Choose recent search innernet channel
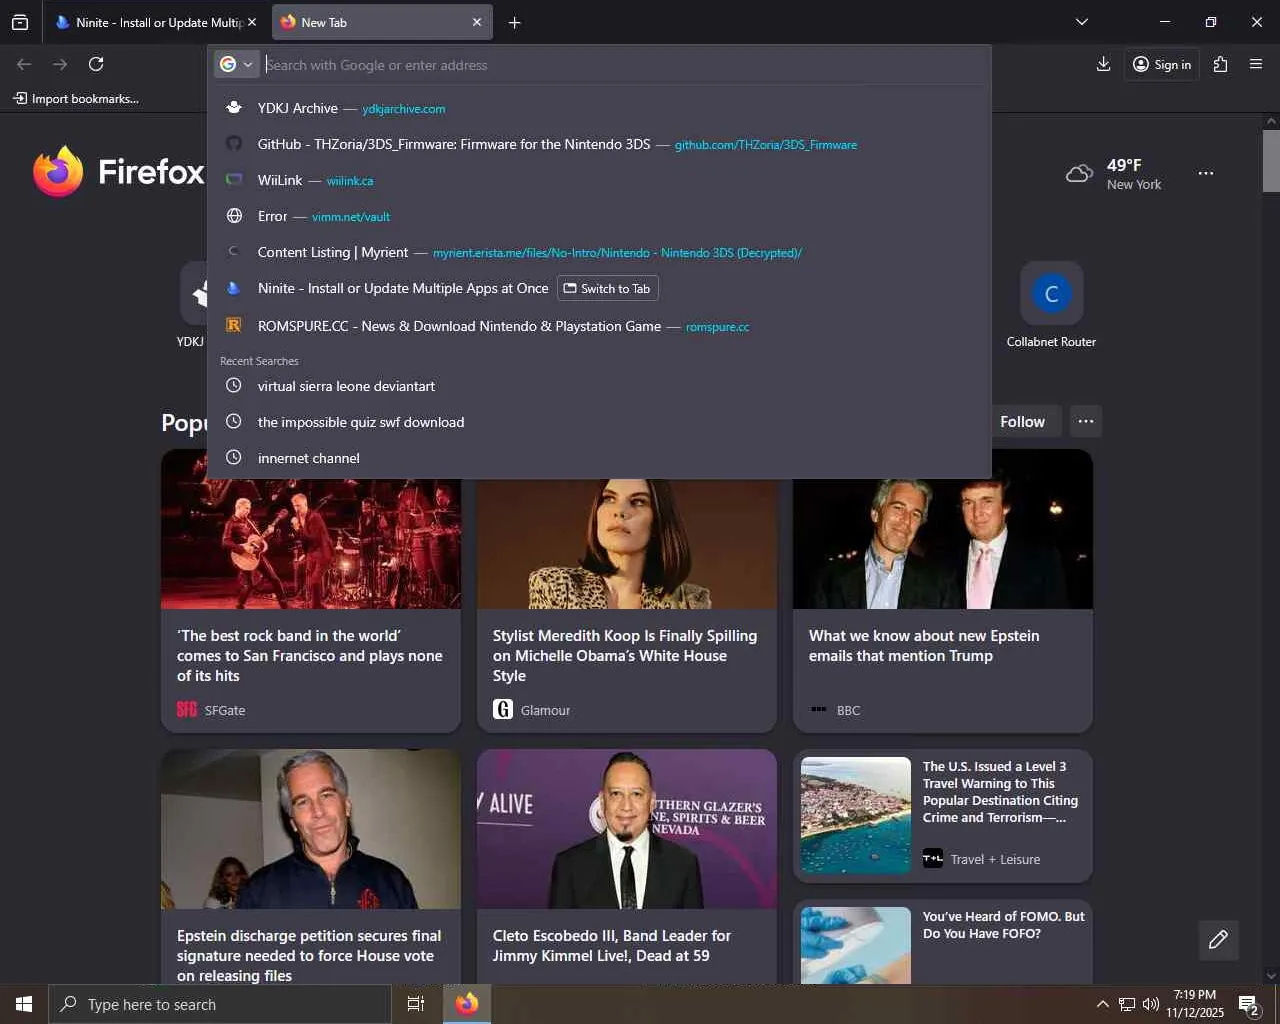Screen dimensions: 1280x1024 click(x=599, y=458)
